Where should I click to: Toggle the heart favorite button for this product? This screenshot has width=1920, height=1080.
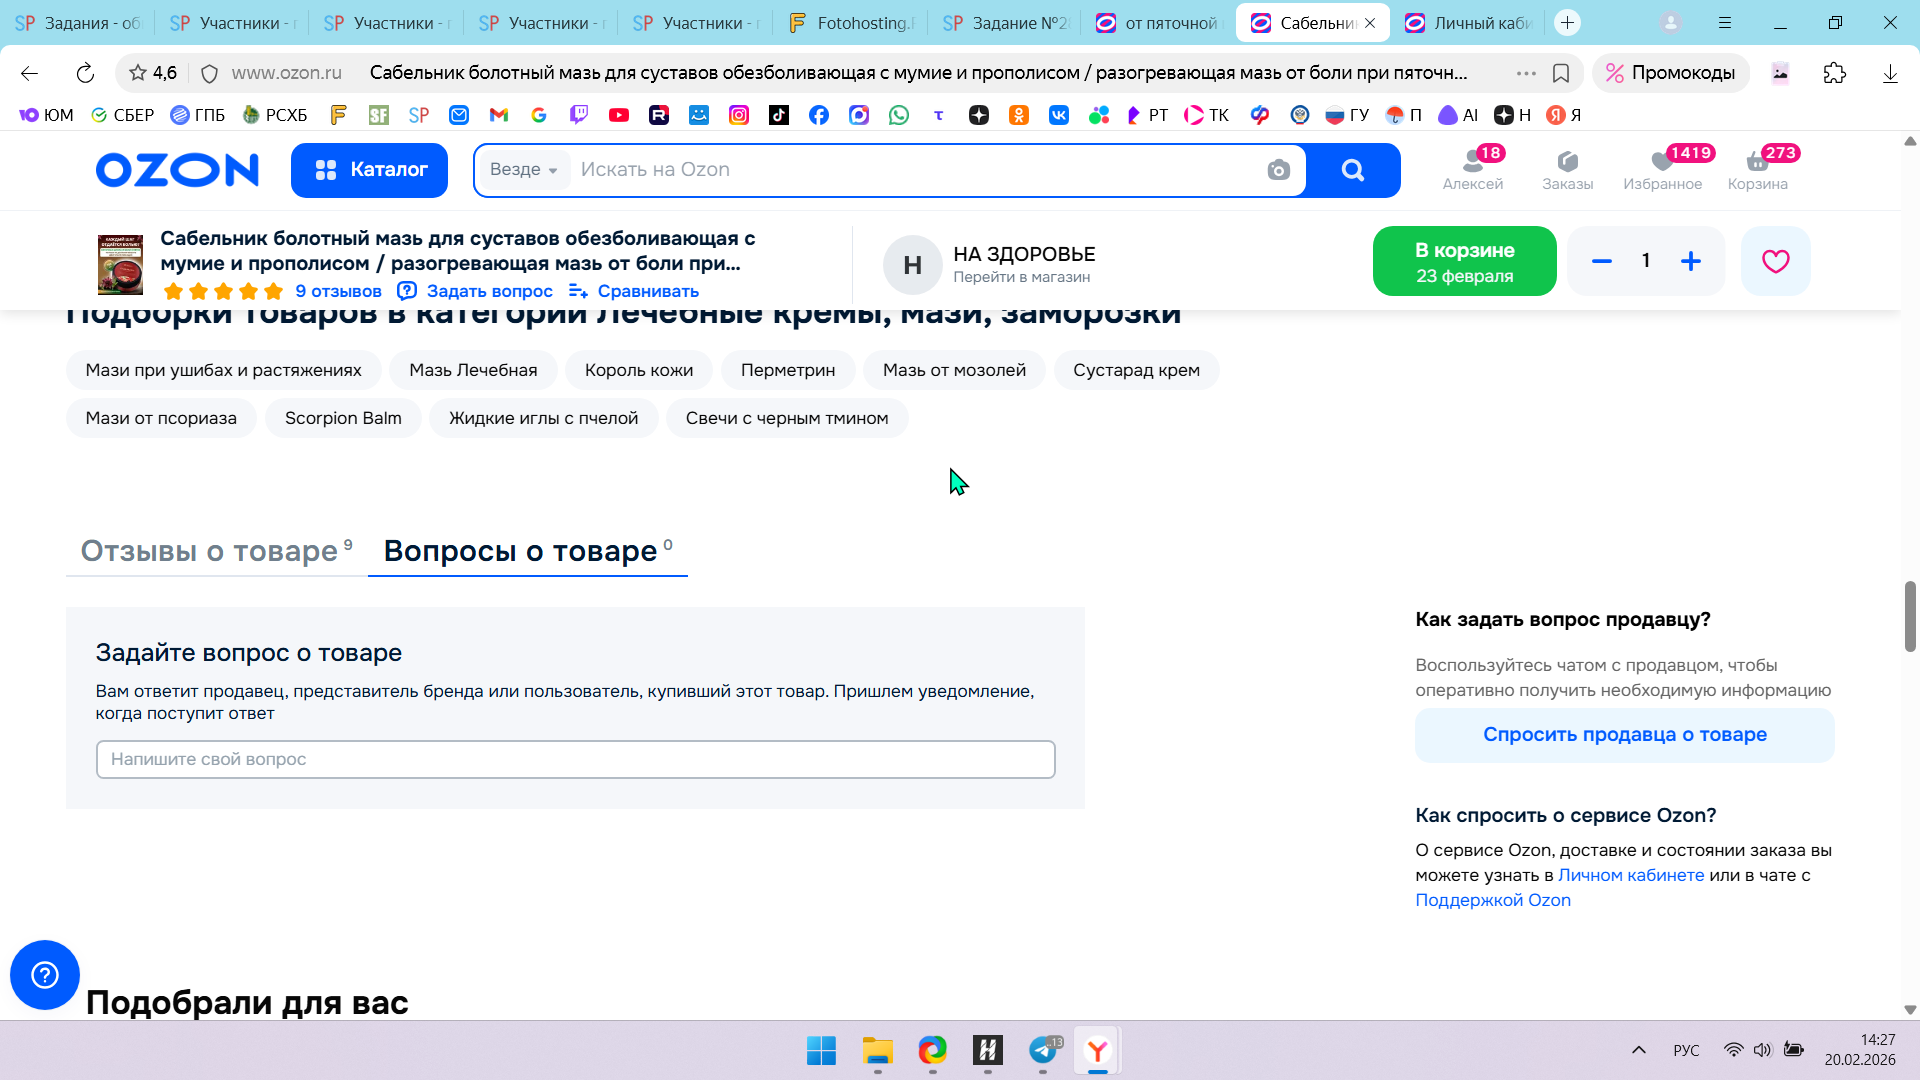[x=1775, y=261]
